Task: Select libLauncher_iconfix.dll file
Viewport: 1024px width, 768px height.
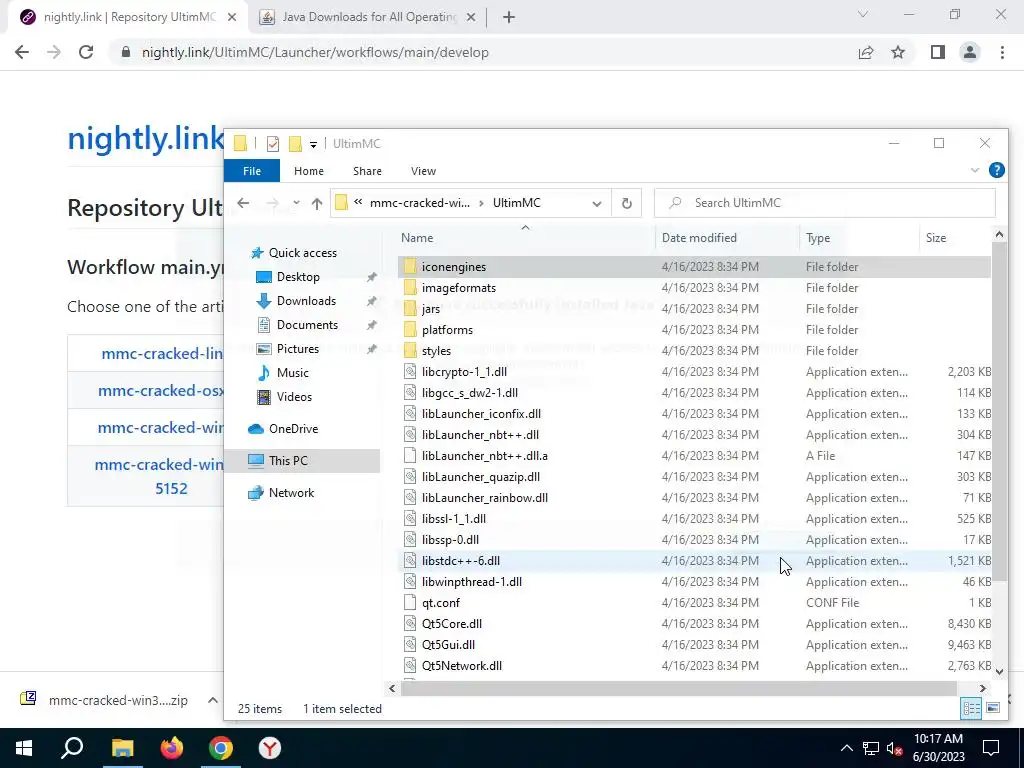Action: click(694, 414)
